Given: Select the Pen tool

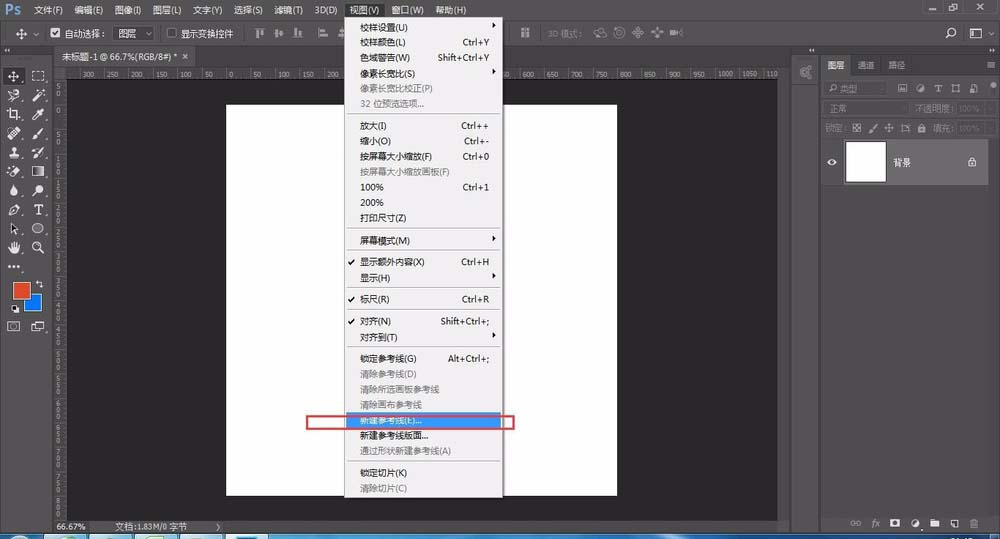Looking at the screenshot, I should pos(15,210).
